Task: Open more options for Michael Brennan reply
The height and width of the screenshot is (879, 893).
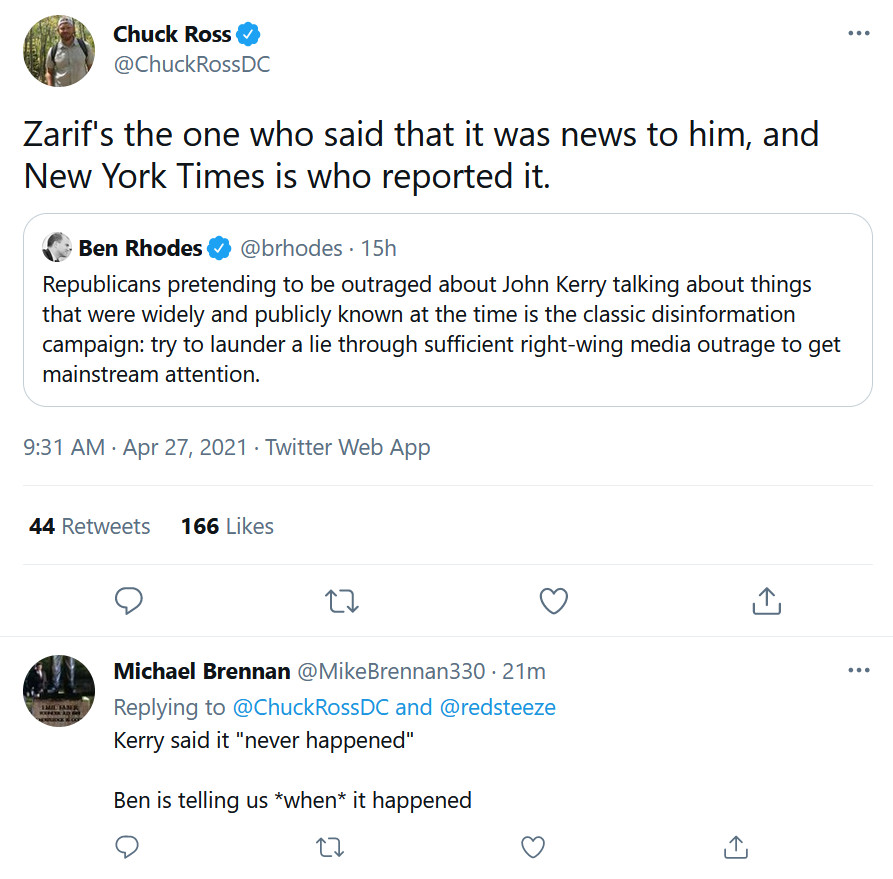Action: click(858, 670)
